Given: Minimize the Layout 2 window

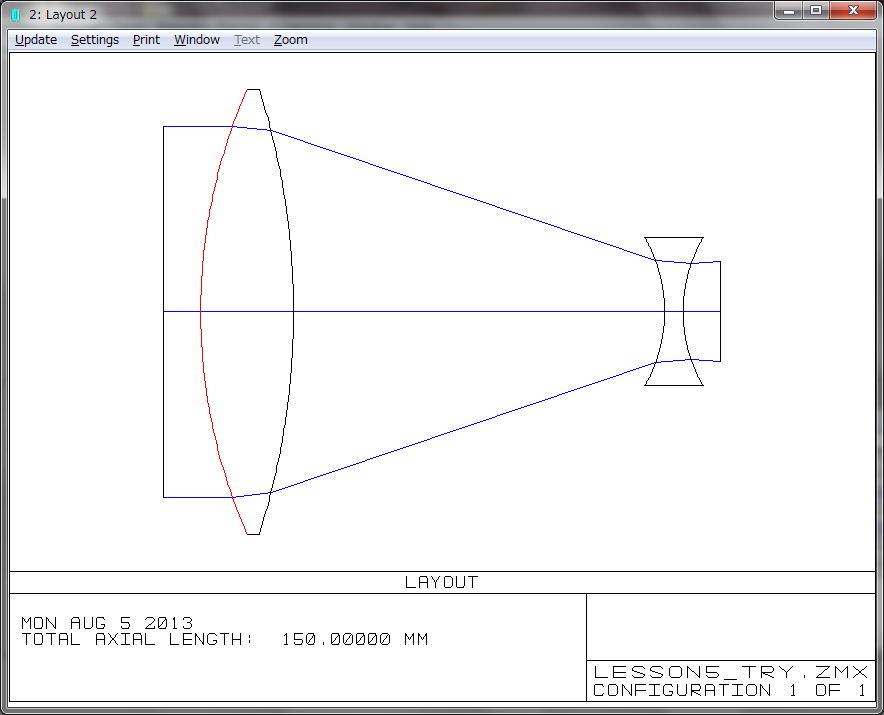Looking at the screenshot, I should tap(789, 10).
